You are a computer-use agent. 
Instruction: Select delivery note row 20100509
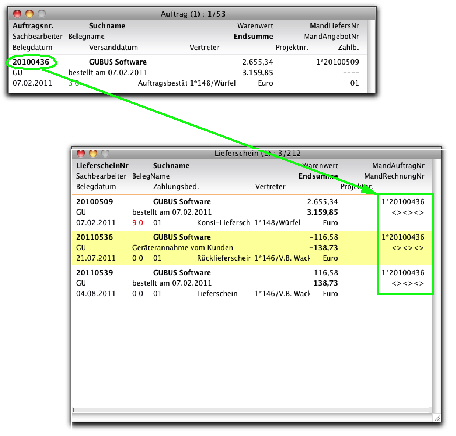click(x=252, y=212)
